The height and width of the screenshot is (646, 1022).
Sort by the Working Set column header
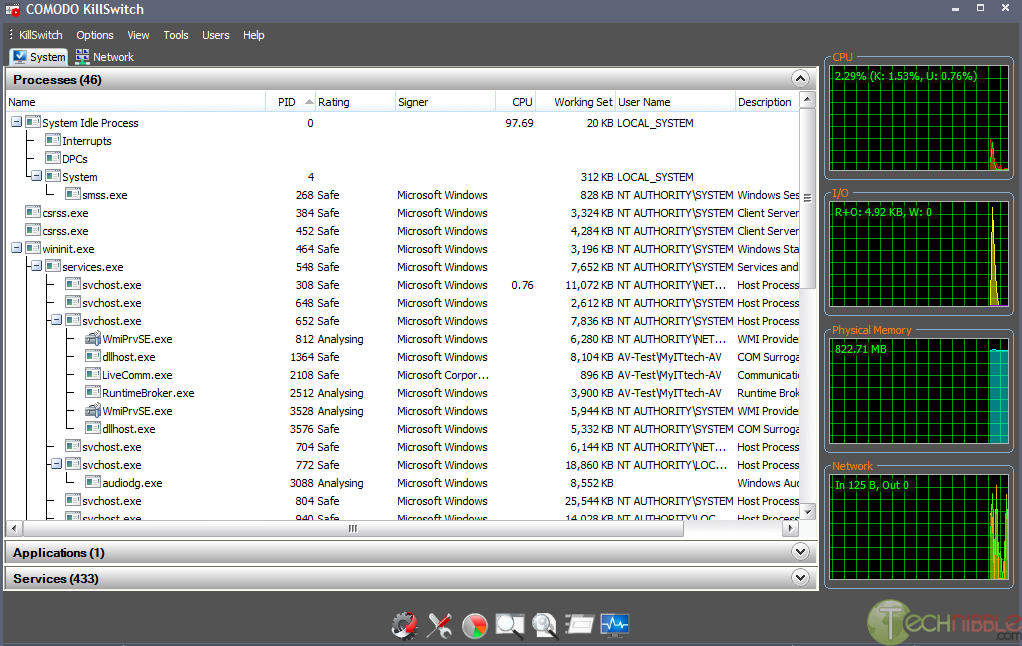point(582,102)
